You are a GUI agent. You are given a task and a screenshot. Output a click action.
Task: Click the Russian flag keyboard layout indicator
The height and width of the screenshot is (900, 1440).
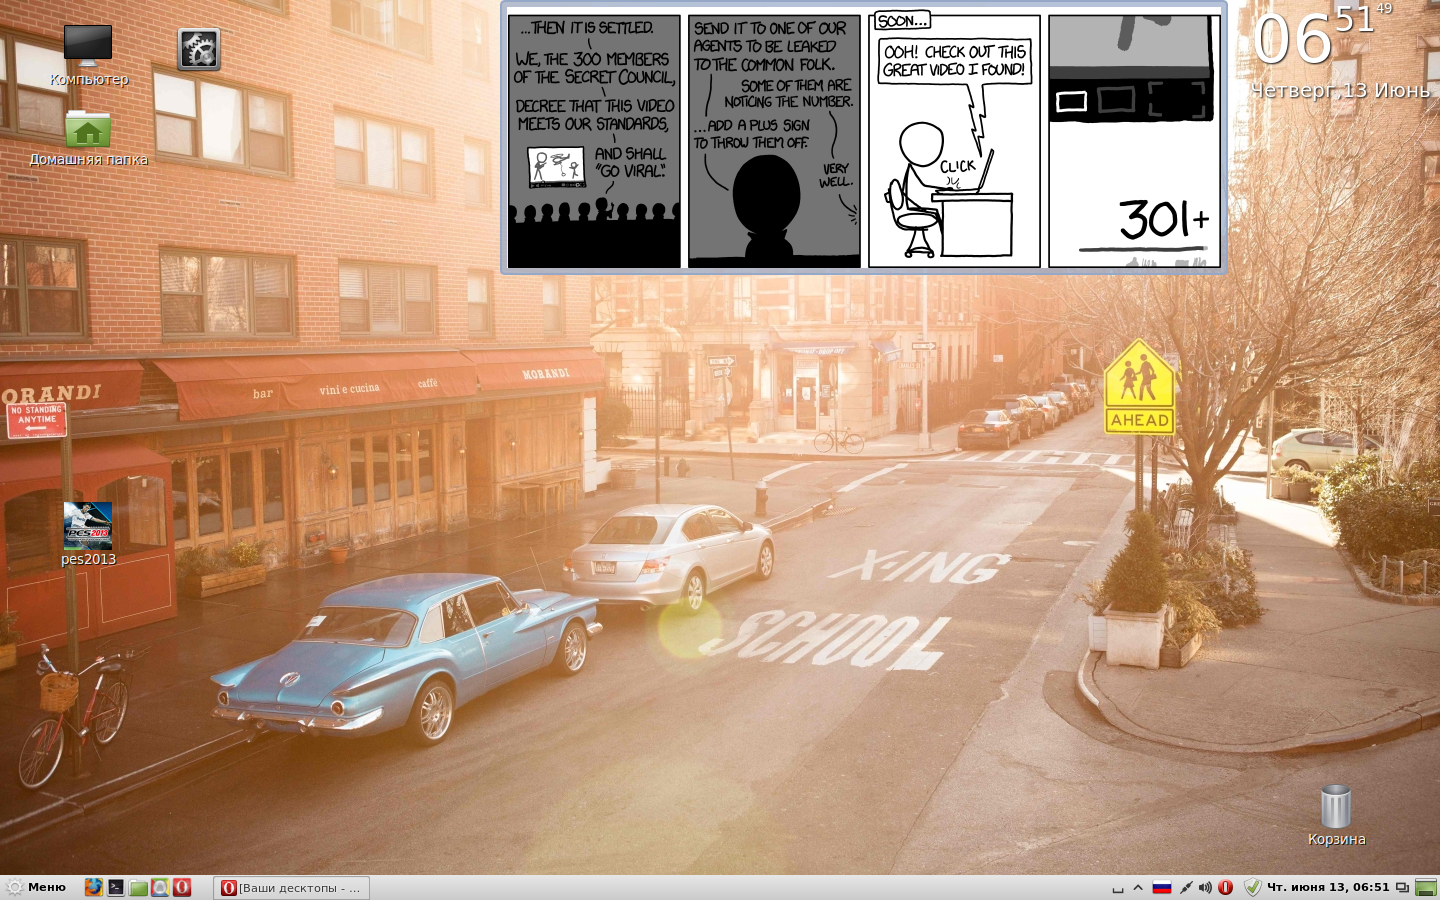[x=1162, y=887]
